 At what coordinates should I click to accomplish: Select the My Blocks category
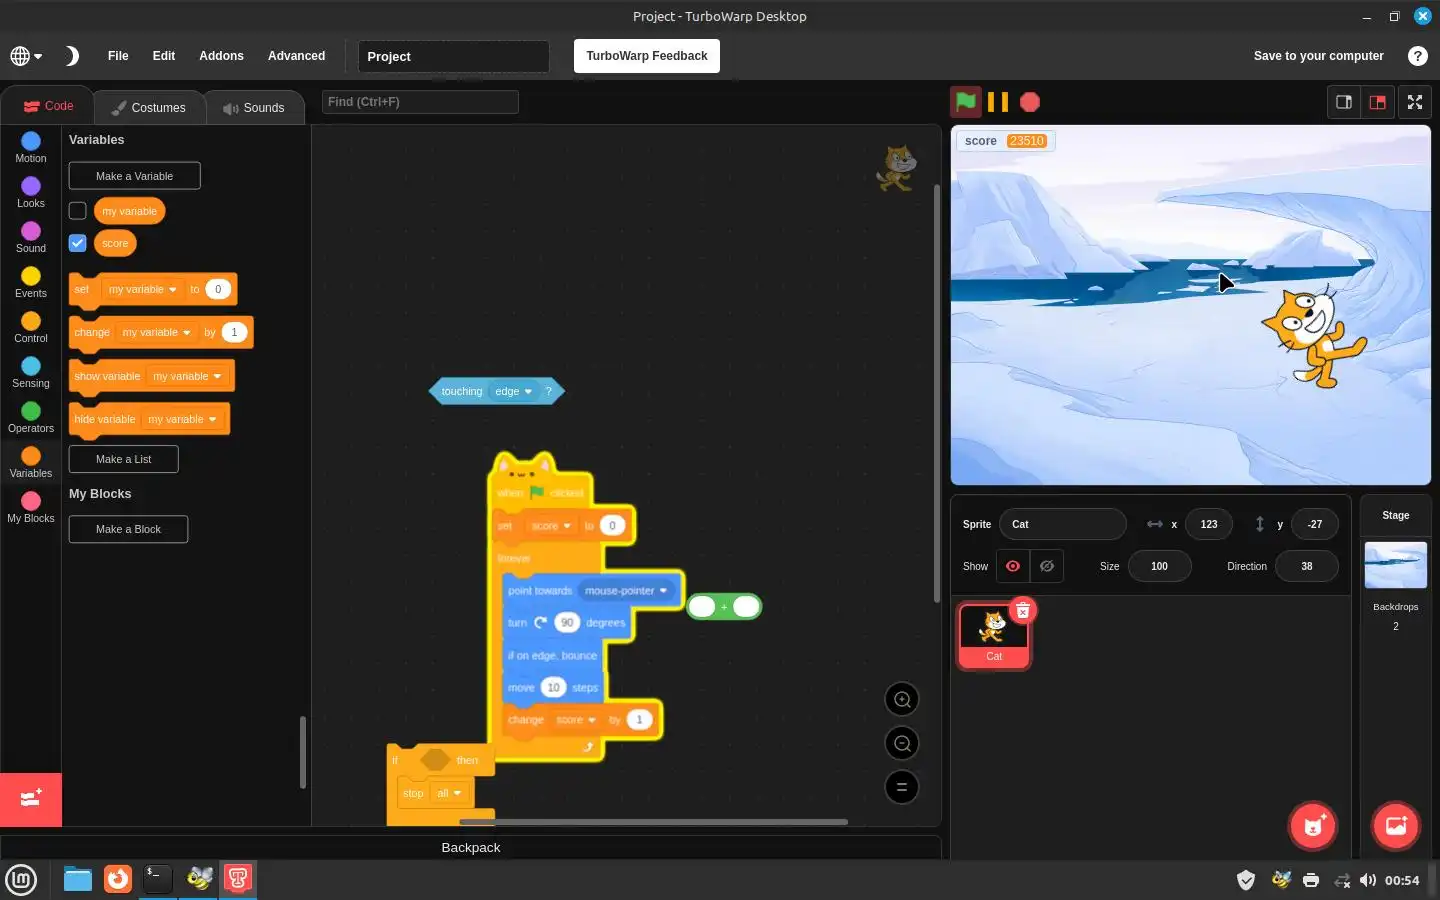pos(31,508)
